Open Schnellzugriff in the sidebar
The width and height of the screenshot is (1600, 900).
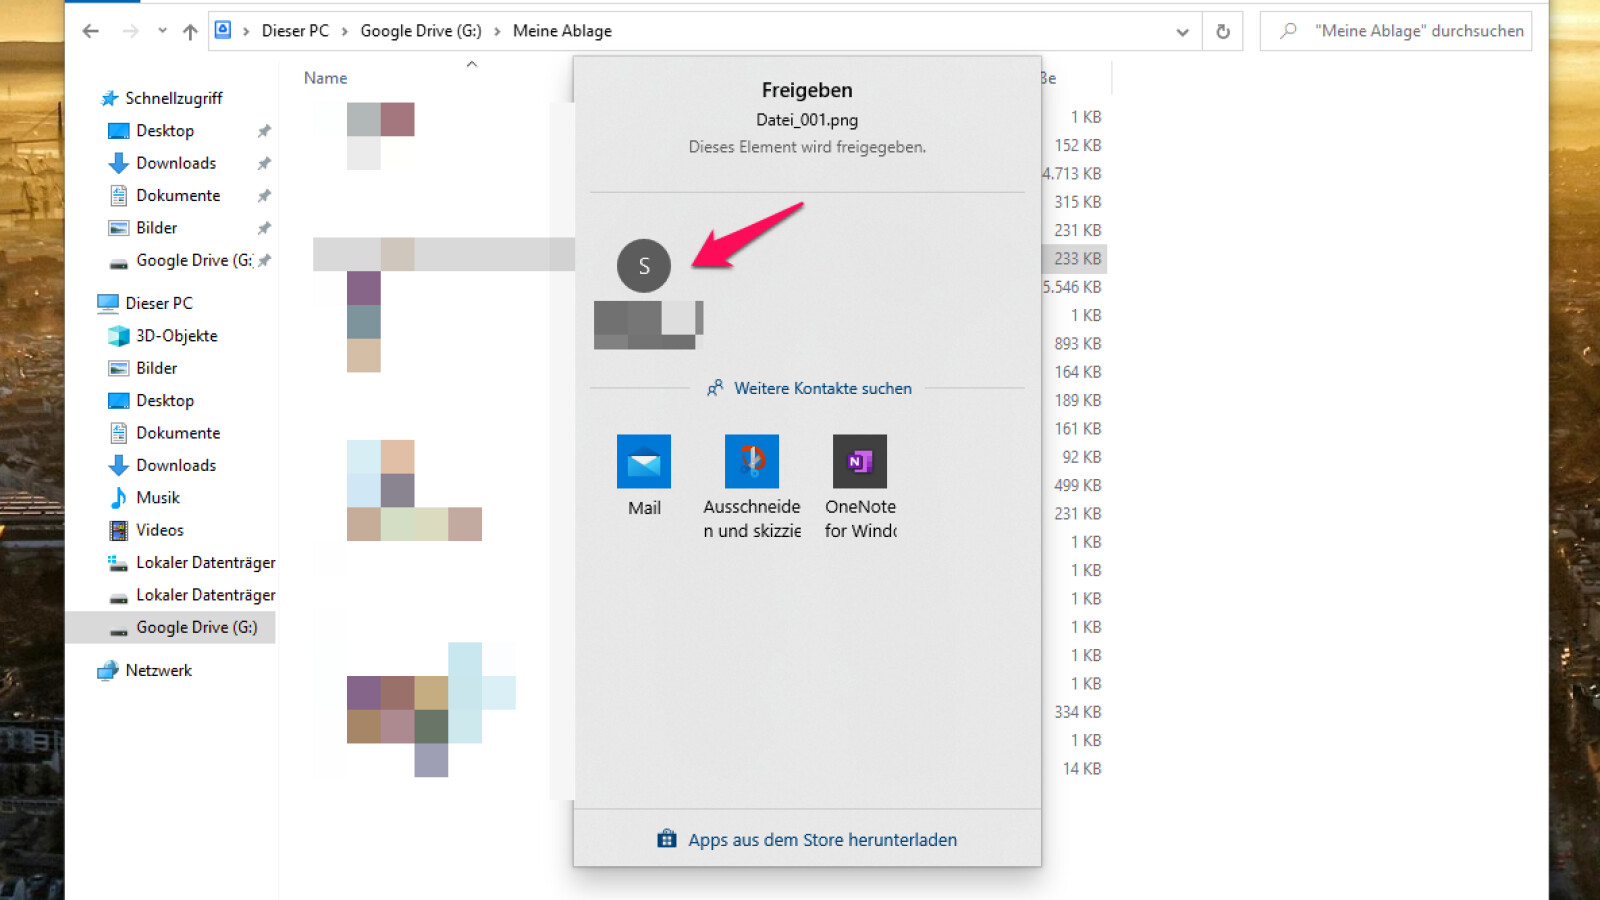point(173,98)
